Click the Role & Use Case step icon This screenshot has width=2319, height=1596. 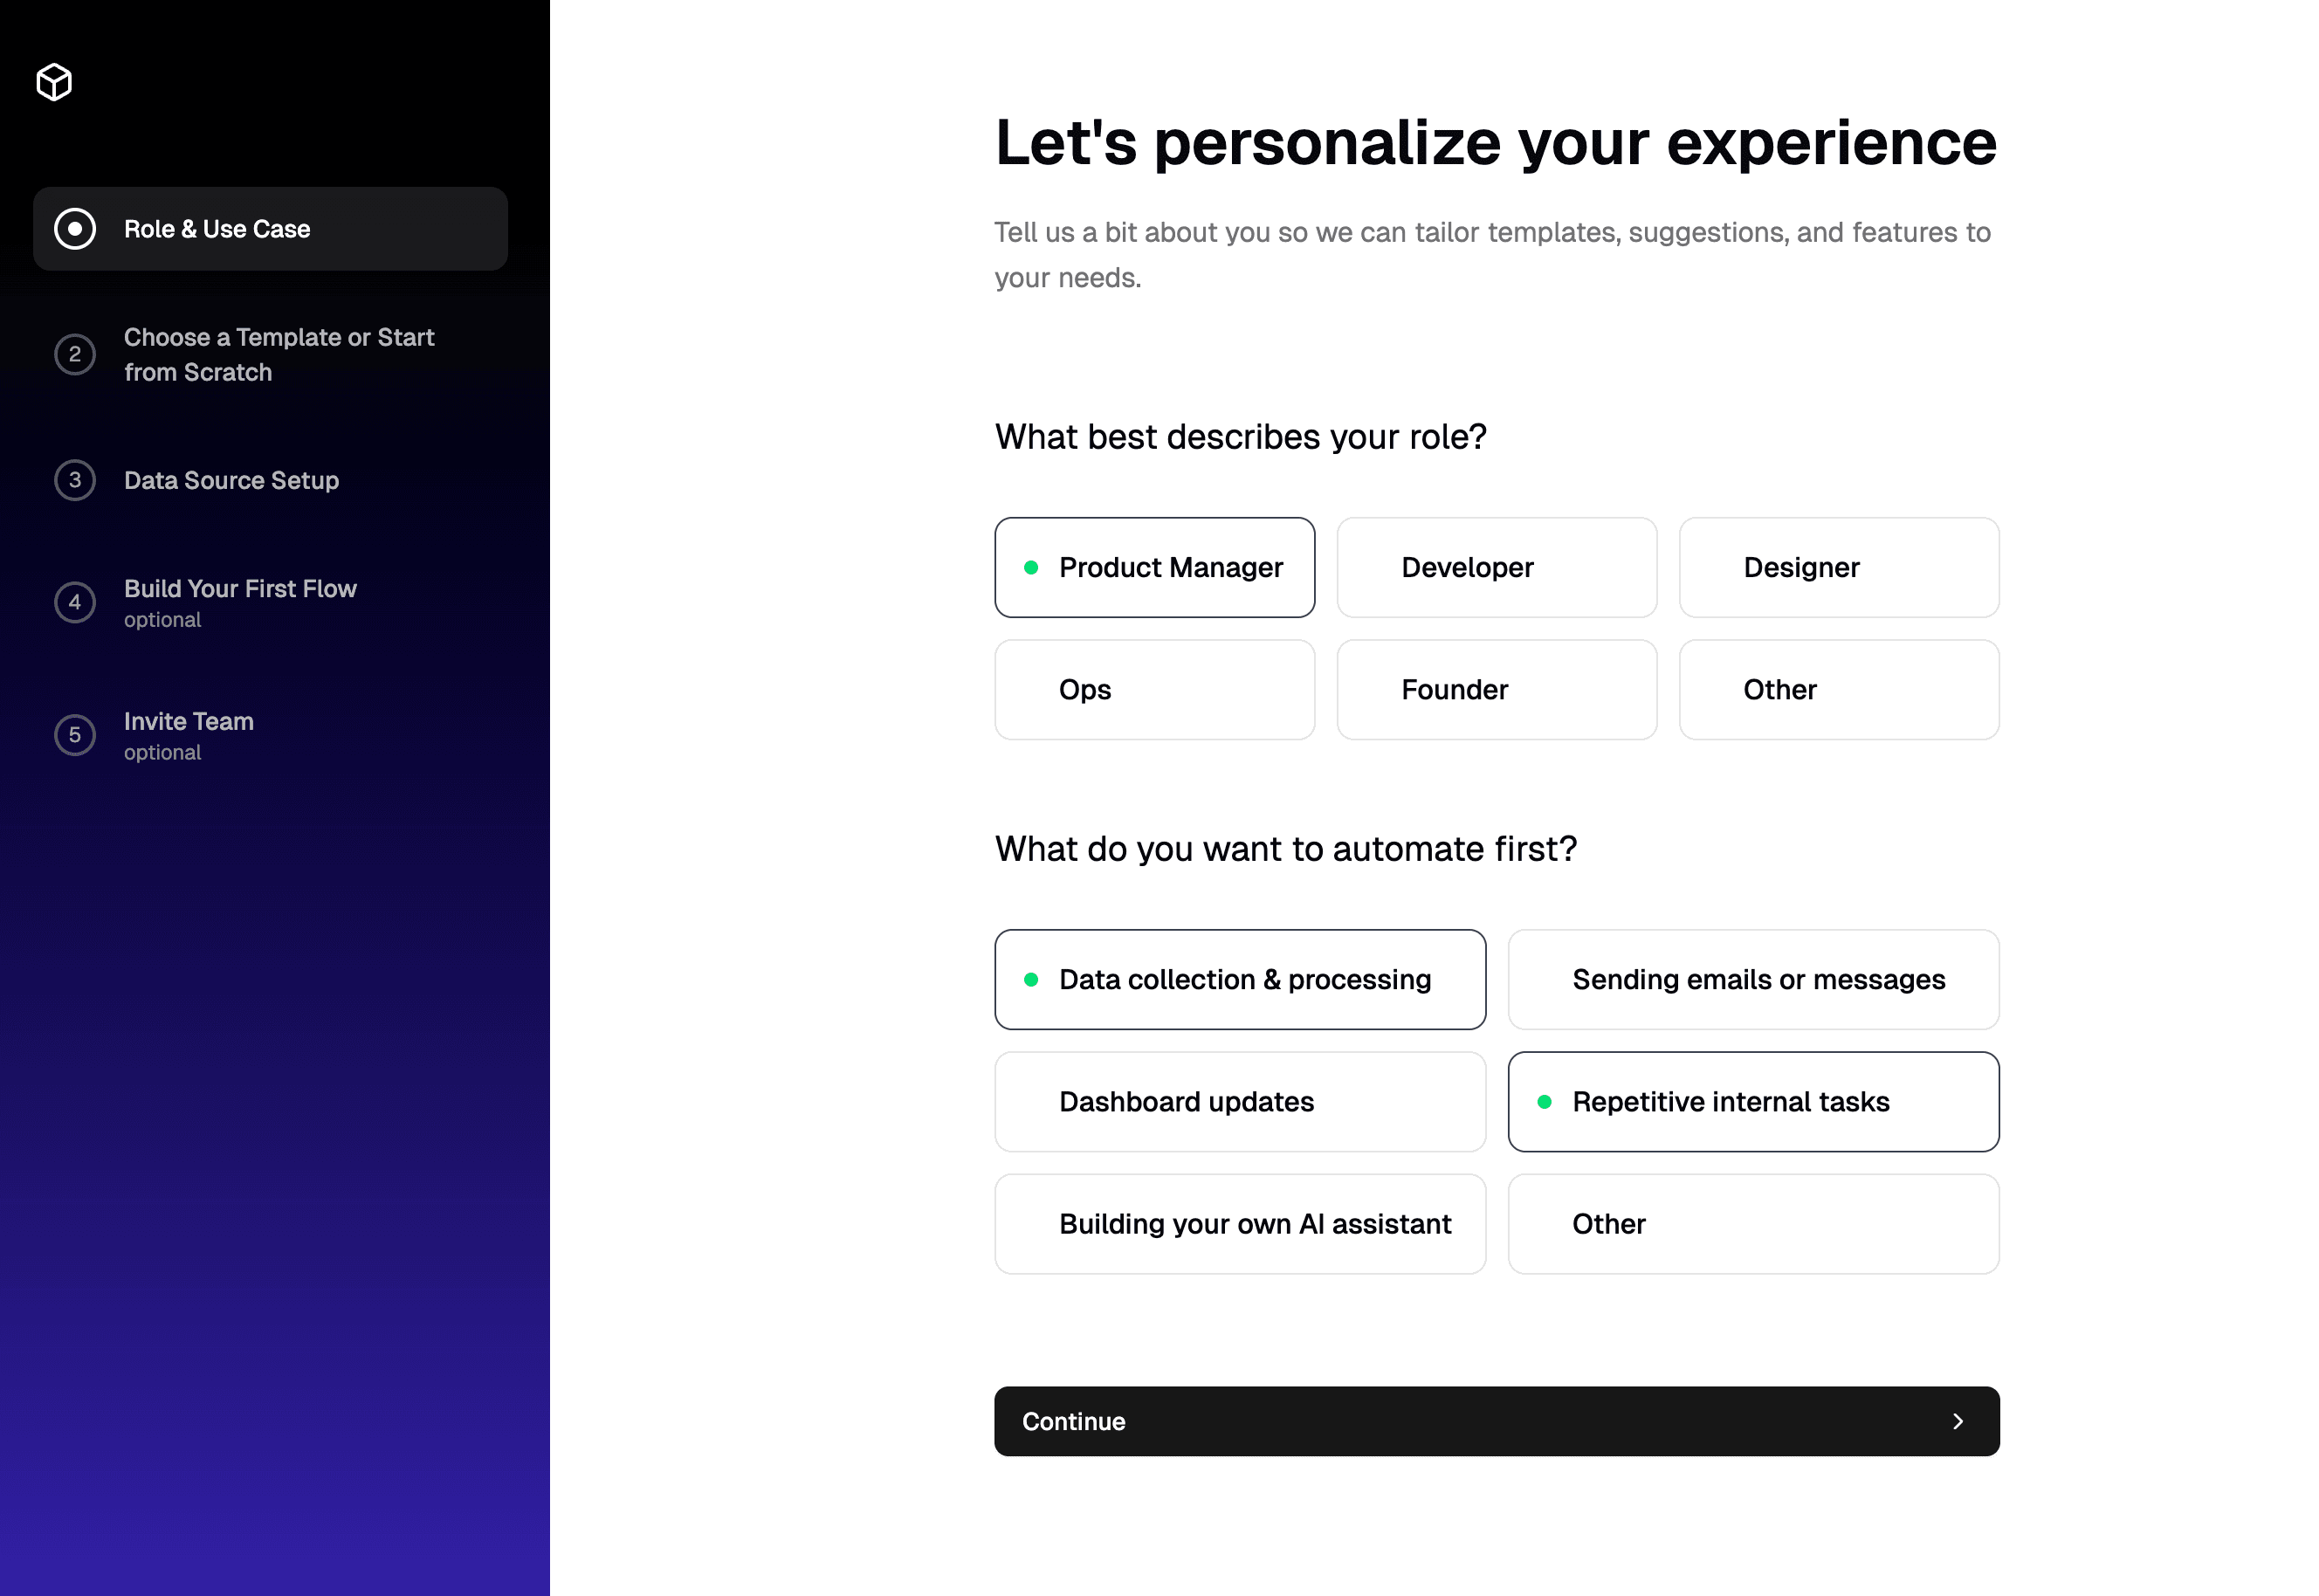coord(75,229)
